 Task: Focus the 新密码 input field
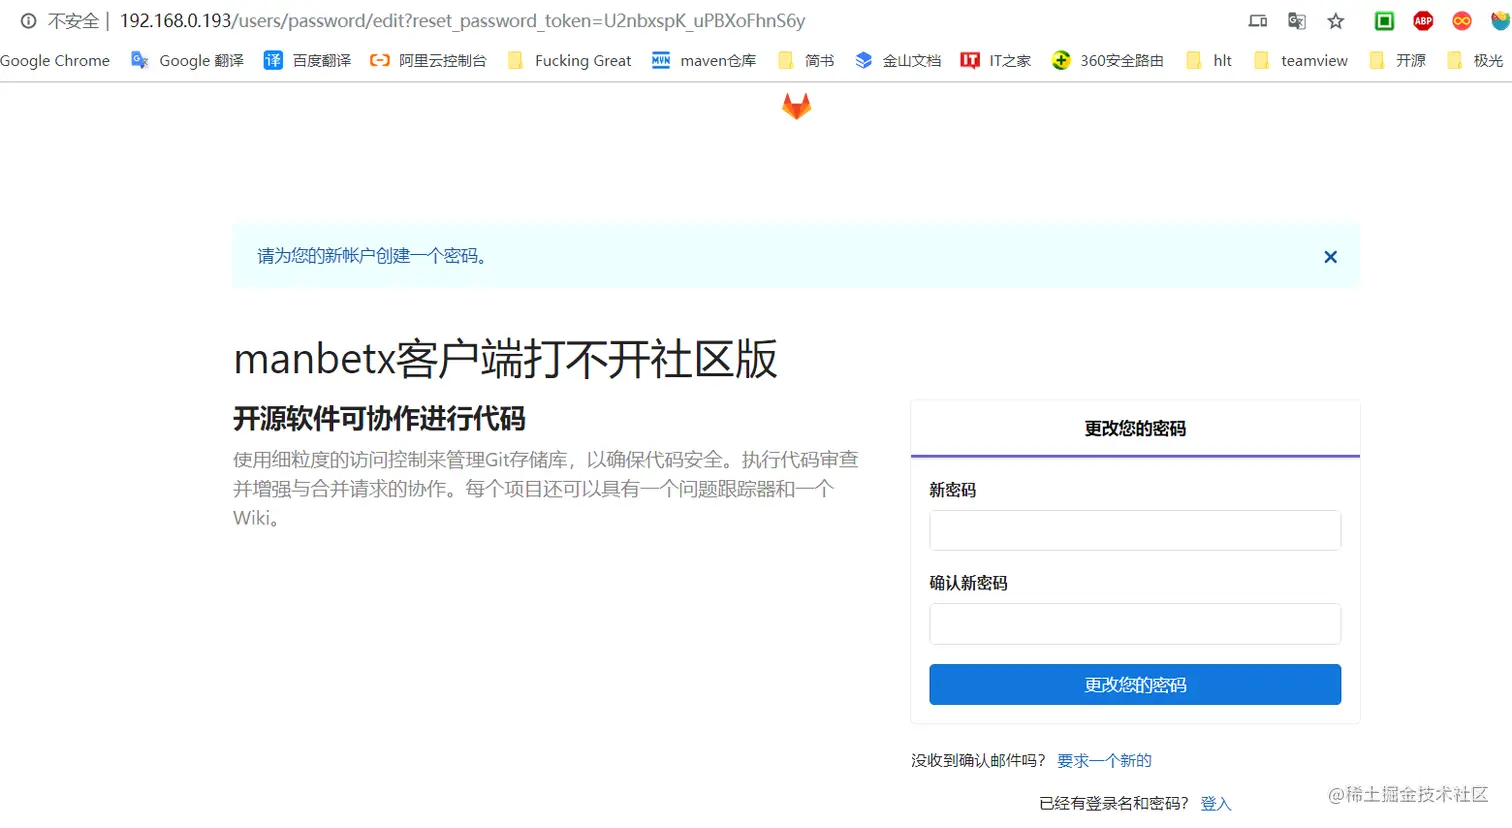click(x=1135, y=530)
